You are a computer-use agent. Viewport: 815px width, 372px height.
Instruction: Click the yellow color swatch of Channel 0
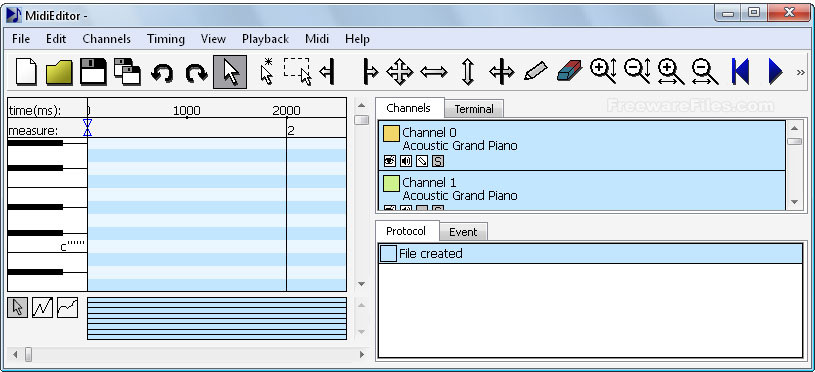click(391, 134)
